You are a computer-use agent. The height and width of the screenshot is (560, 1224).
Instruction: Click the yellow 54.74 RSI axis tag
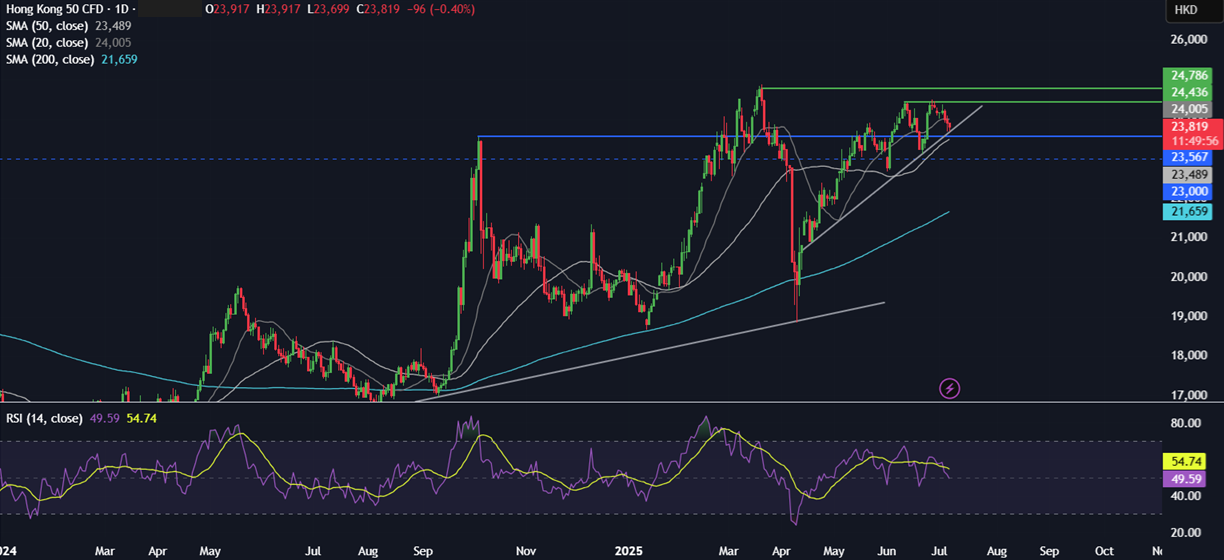(1183, 462)
